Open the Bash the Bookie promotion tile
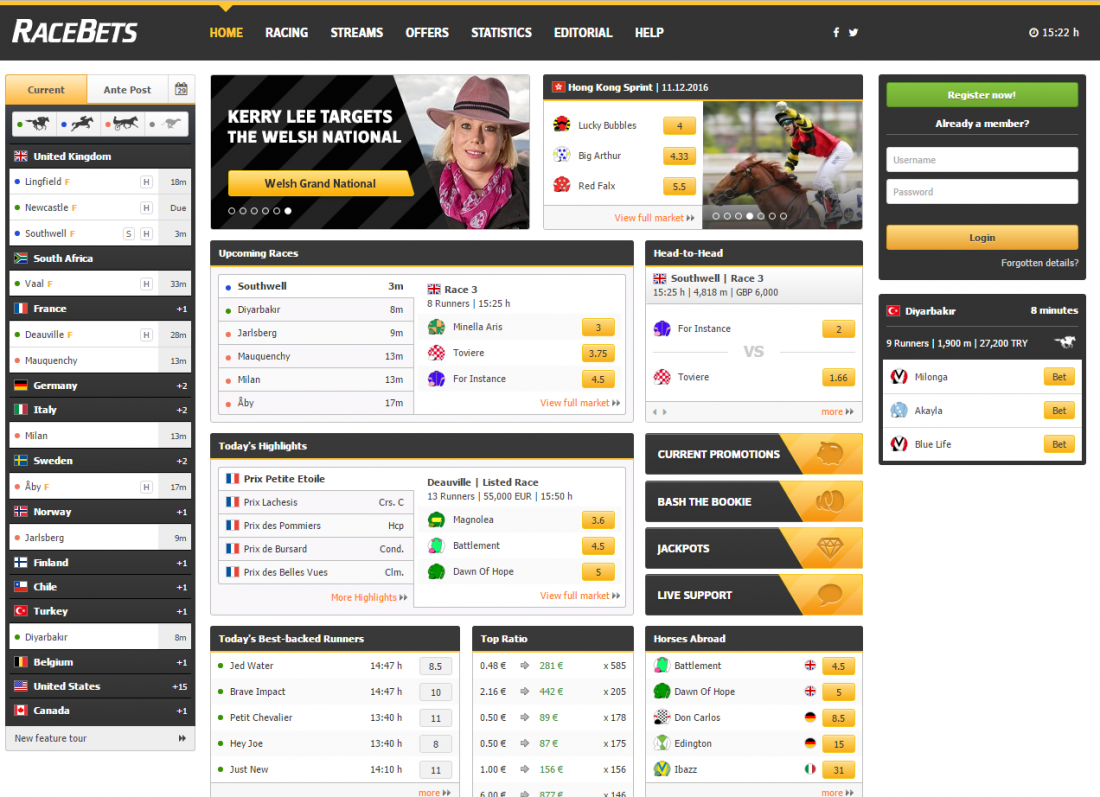The width and height of the screenshot is (1100, 797). 753,502
